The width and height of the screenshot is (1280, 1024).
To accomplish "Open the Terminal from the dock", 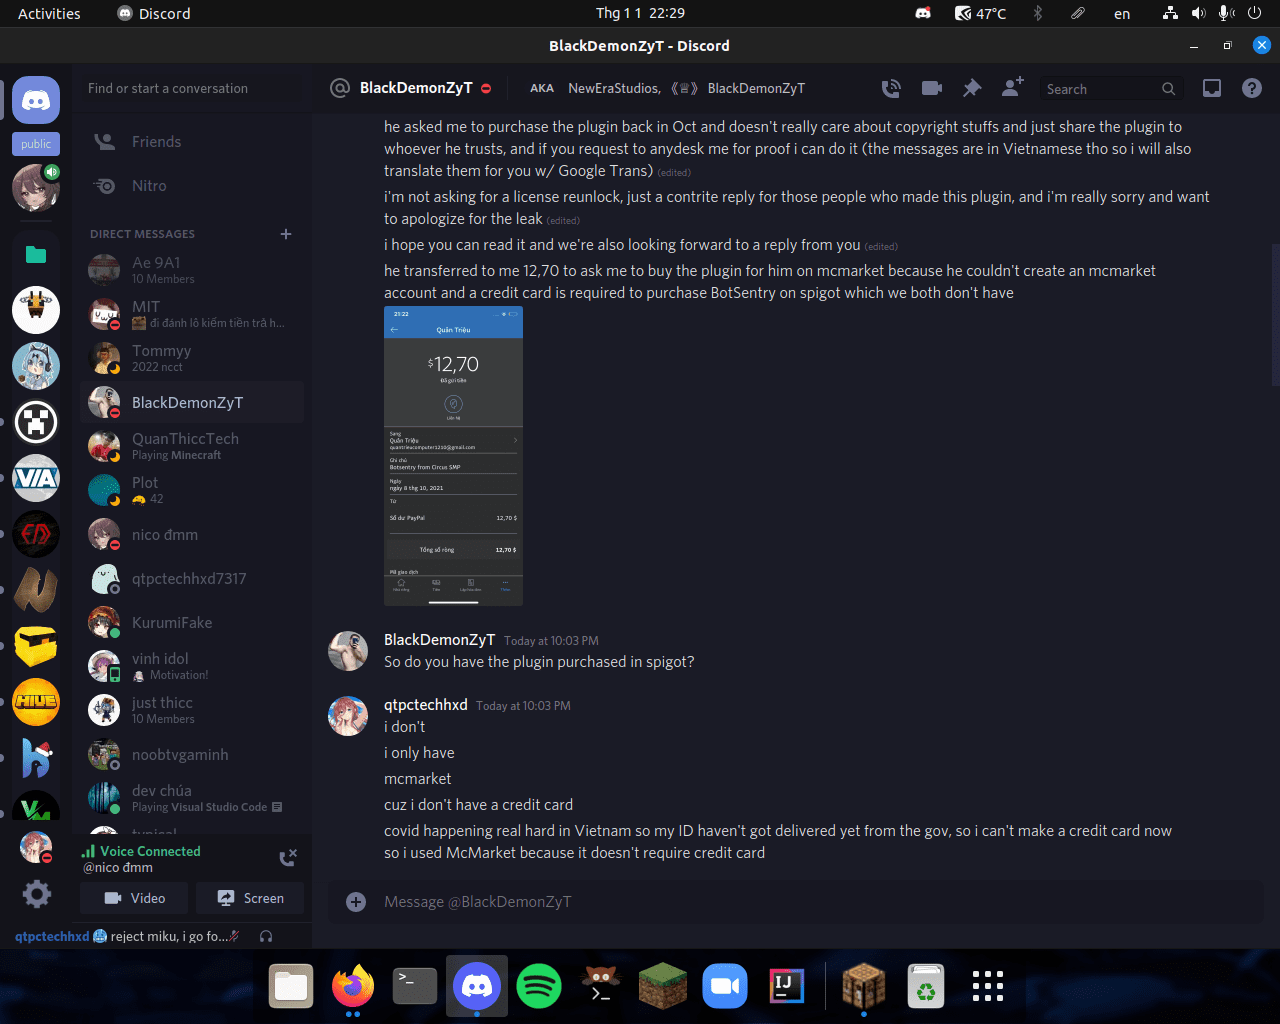I will [415, 987].
